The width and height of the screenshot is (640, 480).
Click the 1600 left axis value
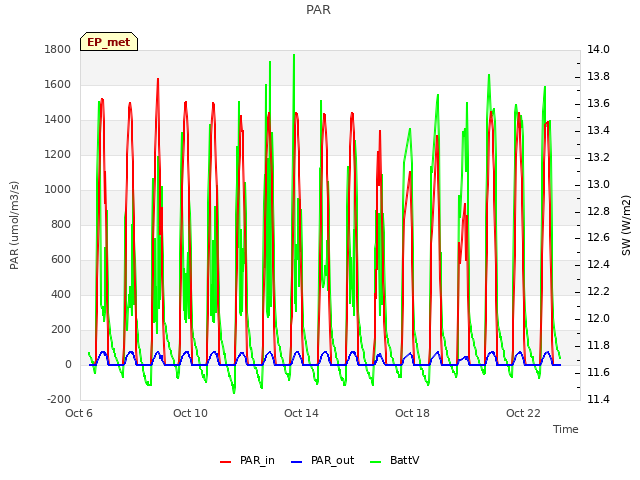tap(58, 84)
